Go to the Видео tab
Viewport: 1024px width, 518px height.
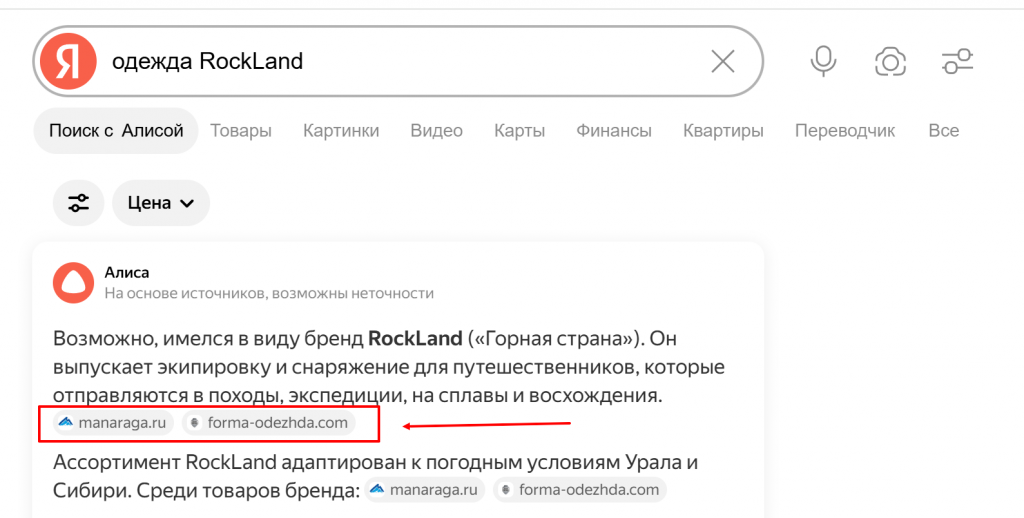[436, 131]
